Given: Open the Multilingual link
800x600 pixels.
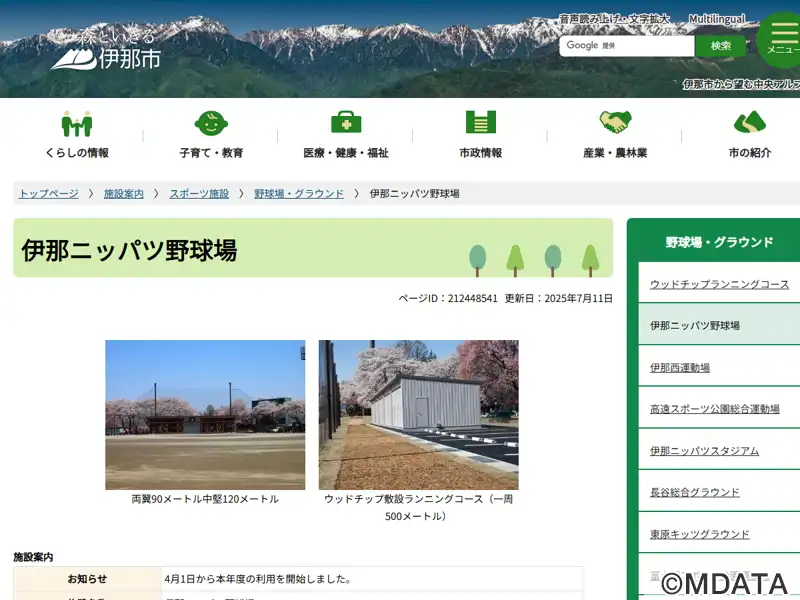Looking at the screenshot, I should coord(716,19).
